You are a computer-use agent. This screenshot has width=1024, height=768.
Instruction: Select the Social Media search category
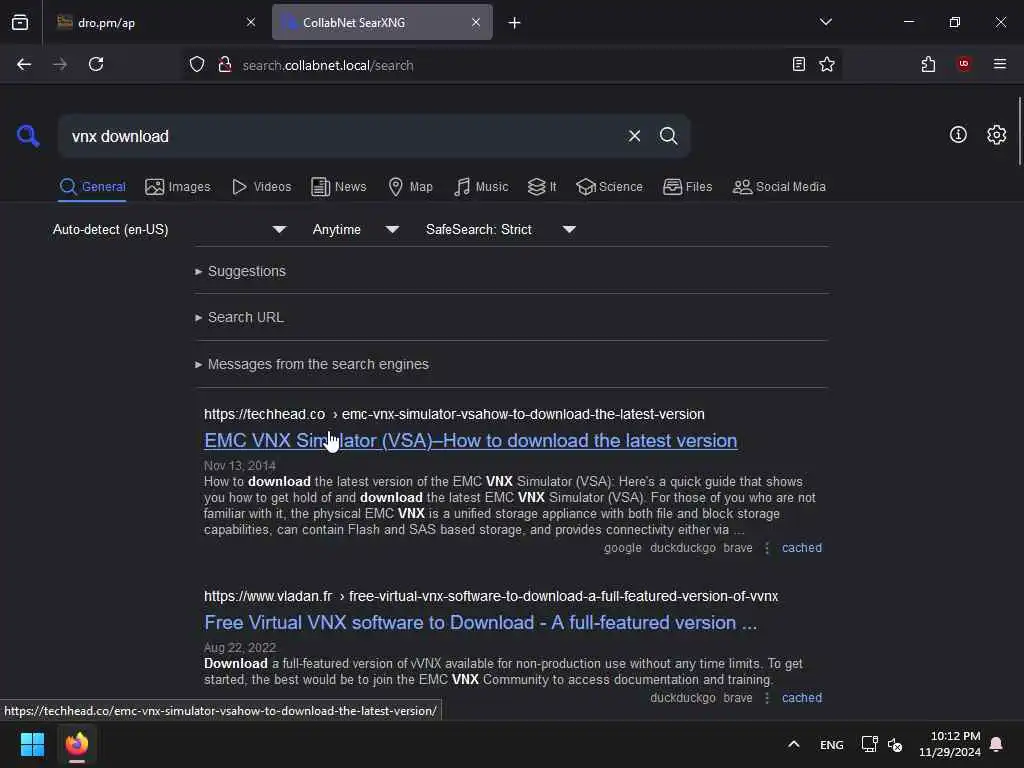pos(779,187)
